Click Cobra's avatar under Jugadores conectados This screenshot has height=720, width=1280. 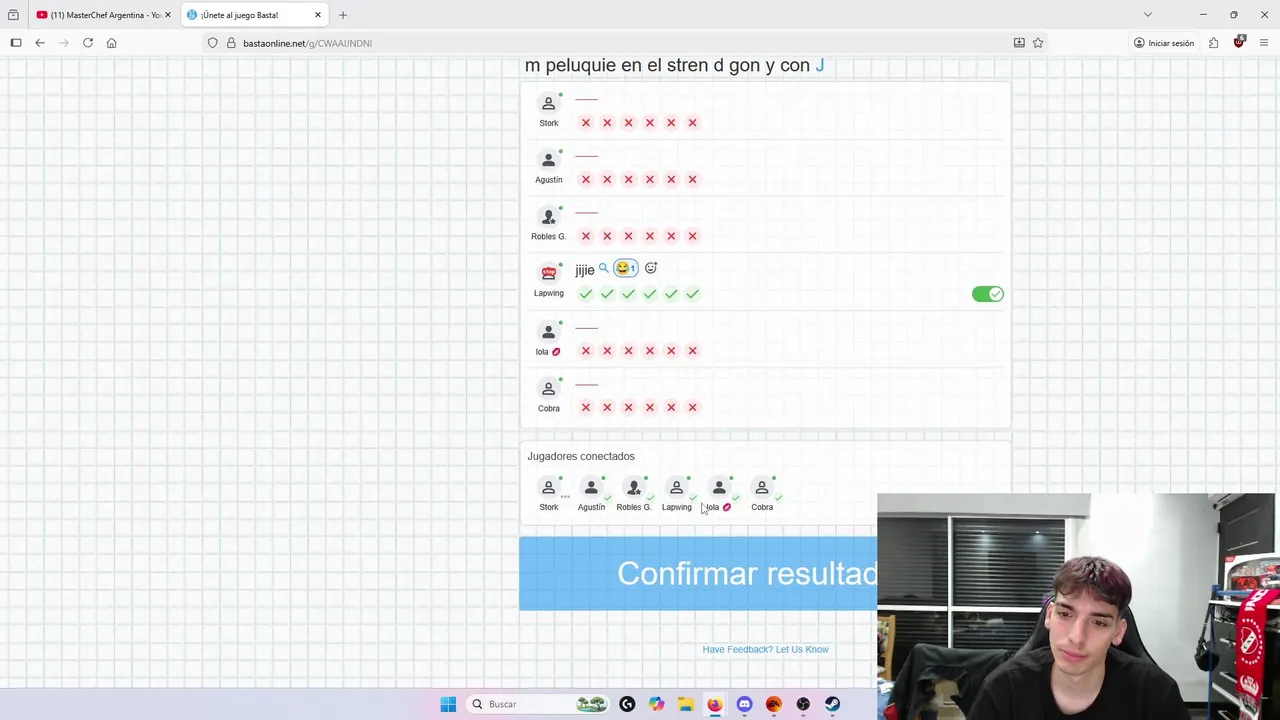762,488
